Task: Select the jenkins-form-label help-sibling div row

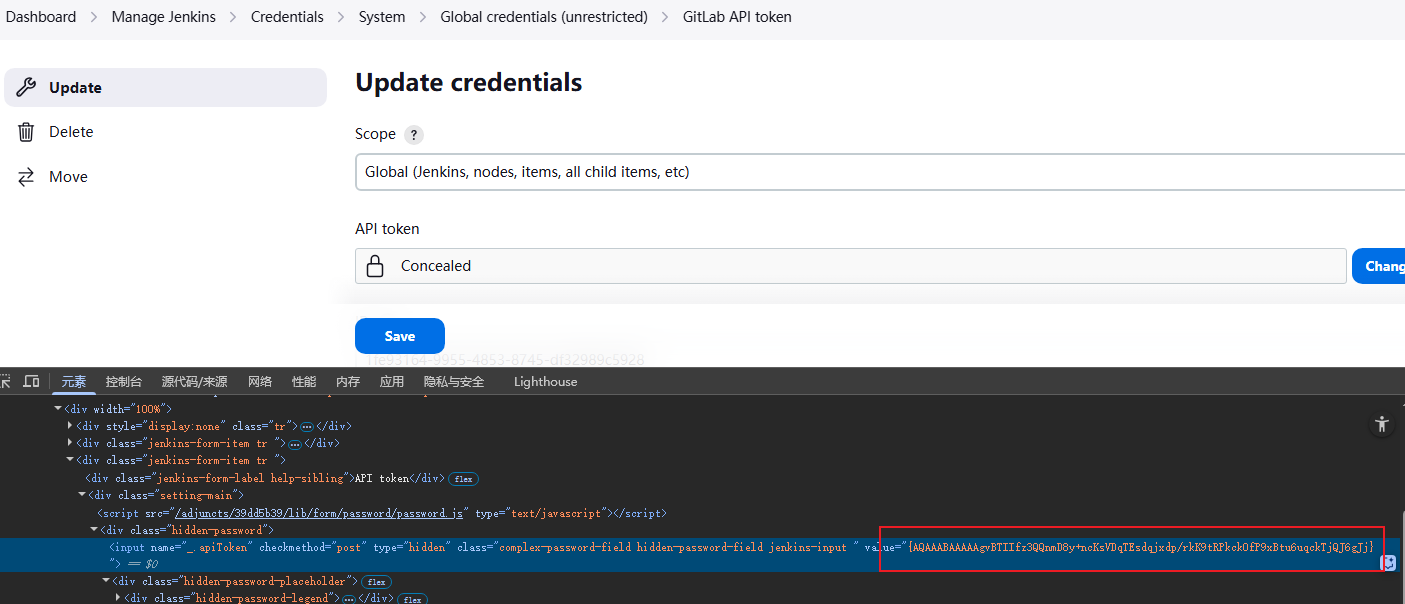Action: 265,478
